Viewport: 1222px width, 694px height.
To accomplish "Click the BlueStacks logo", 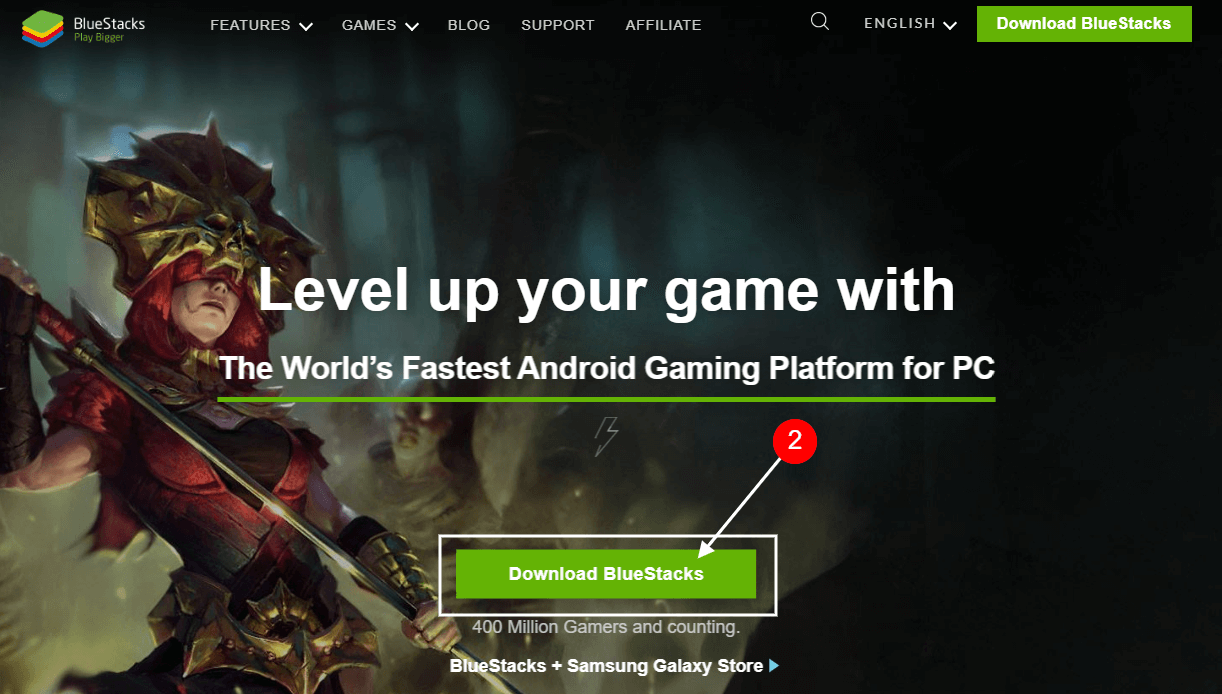I will [83, 29].
